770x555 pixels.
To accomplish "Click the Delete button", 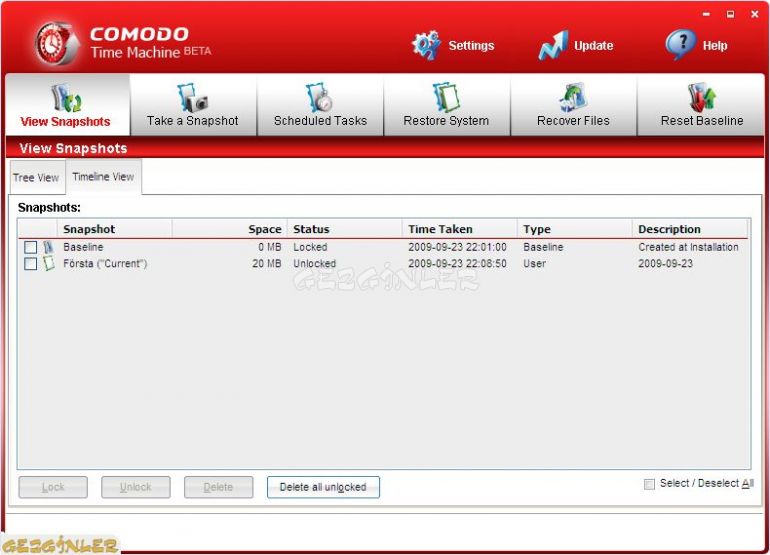I will tap(219, 487).
